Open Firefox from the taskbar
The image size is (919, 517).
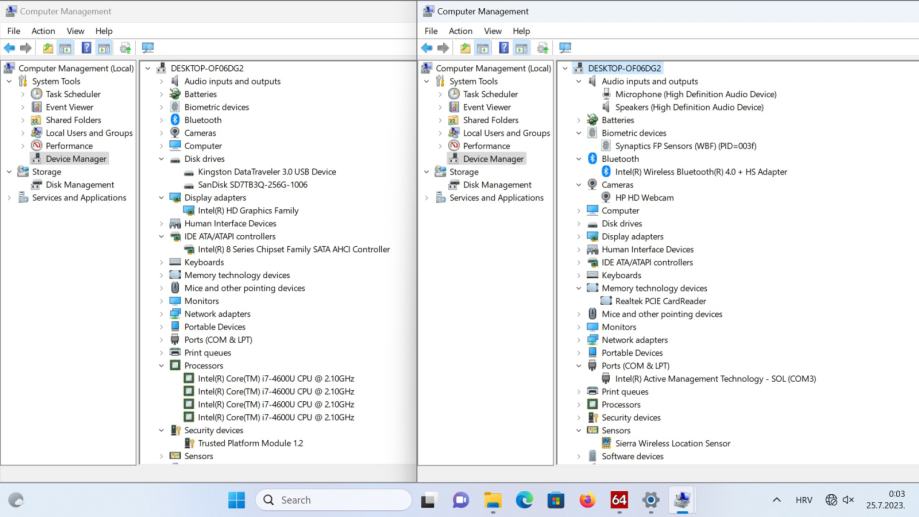pyautogui.click(x=587, y=500)
